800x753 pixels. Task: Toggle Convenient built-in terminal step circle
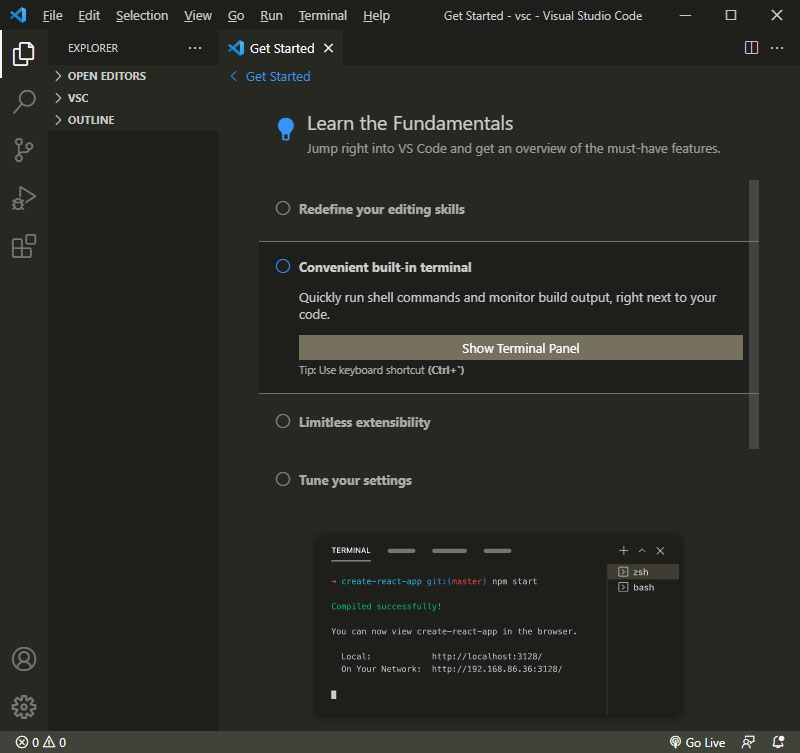(283, 266)
